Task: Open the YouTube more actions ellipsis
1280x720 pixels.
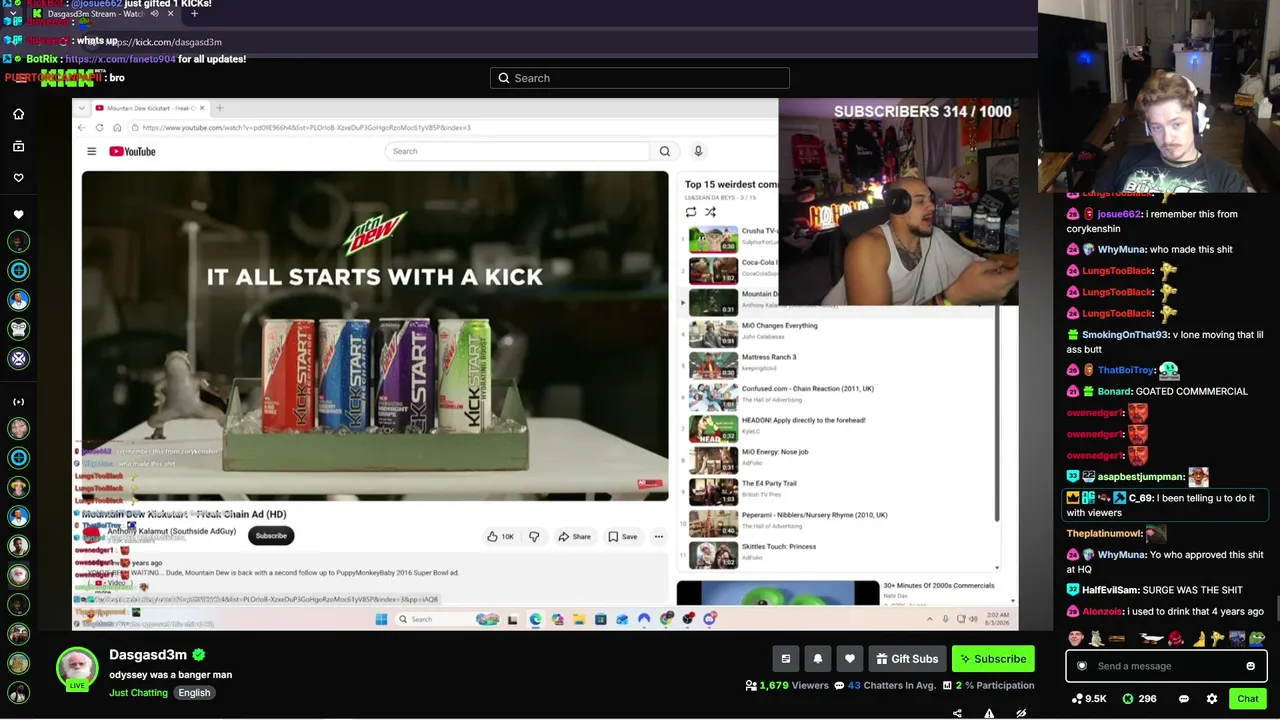Action: click(658, 537)
